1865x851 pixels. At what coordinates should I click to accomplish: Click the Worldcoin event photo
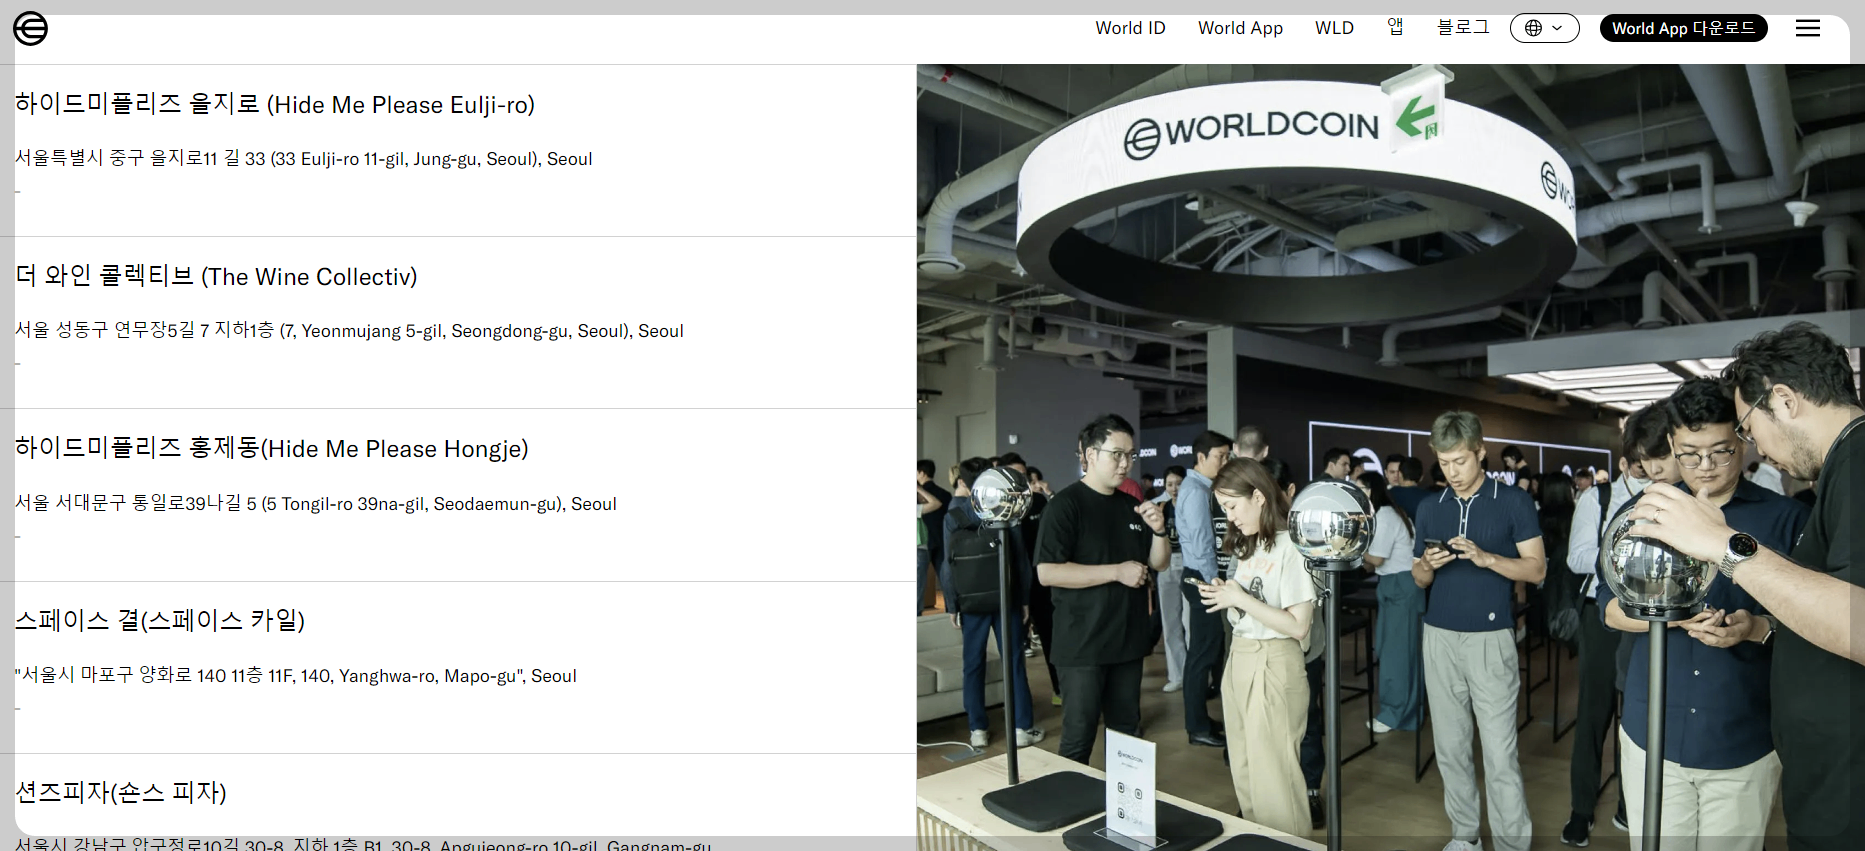1390,457
